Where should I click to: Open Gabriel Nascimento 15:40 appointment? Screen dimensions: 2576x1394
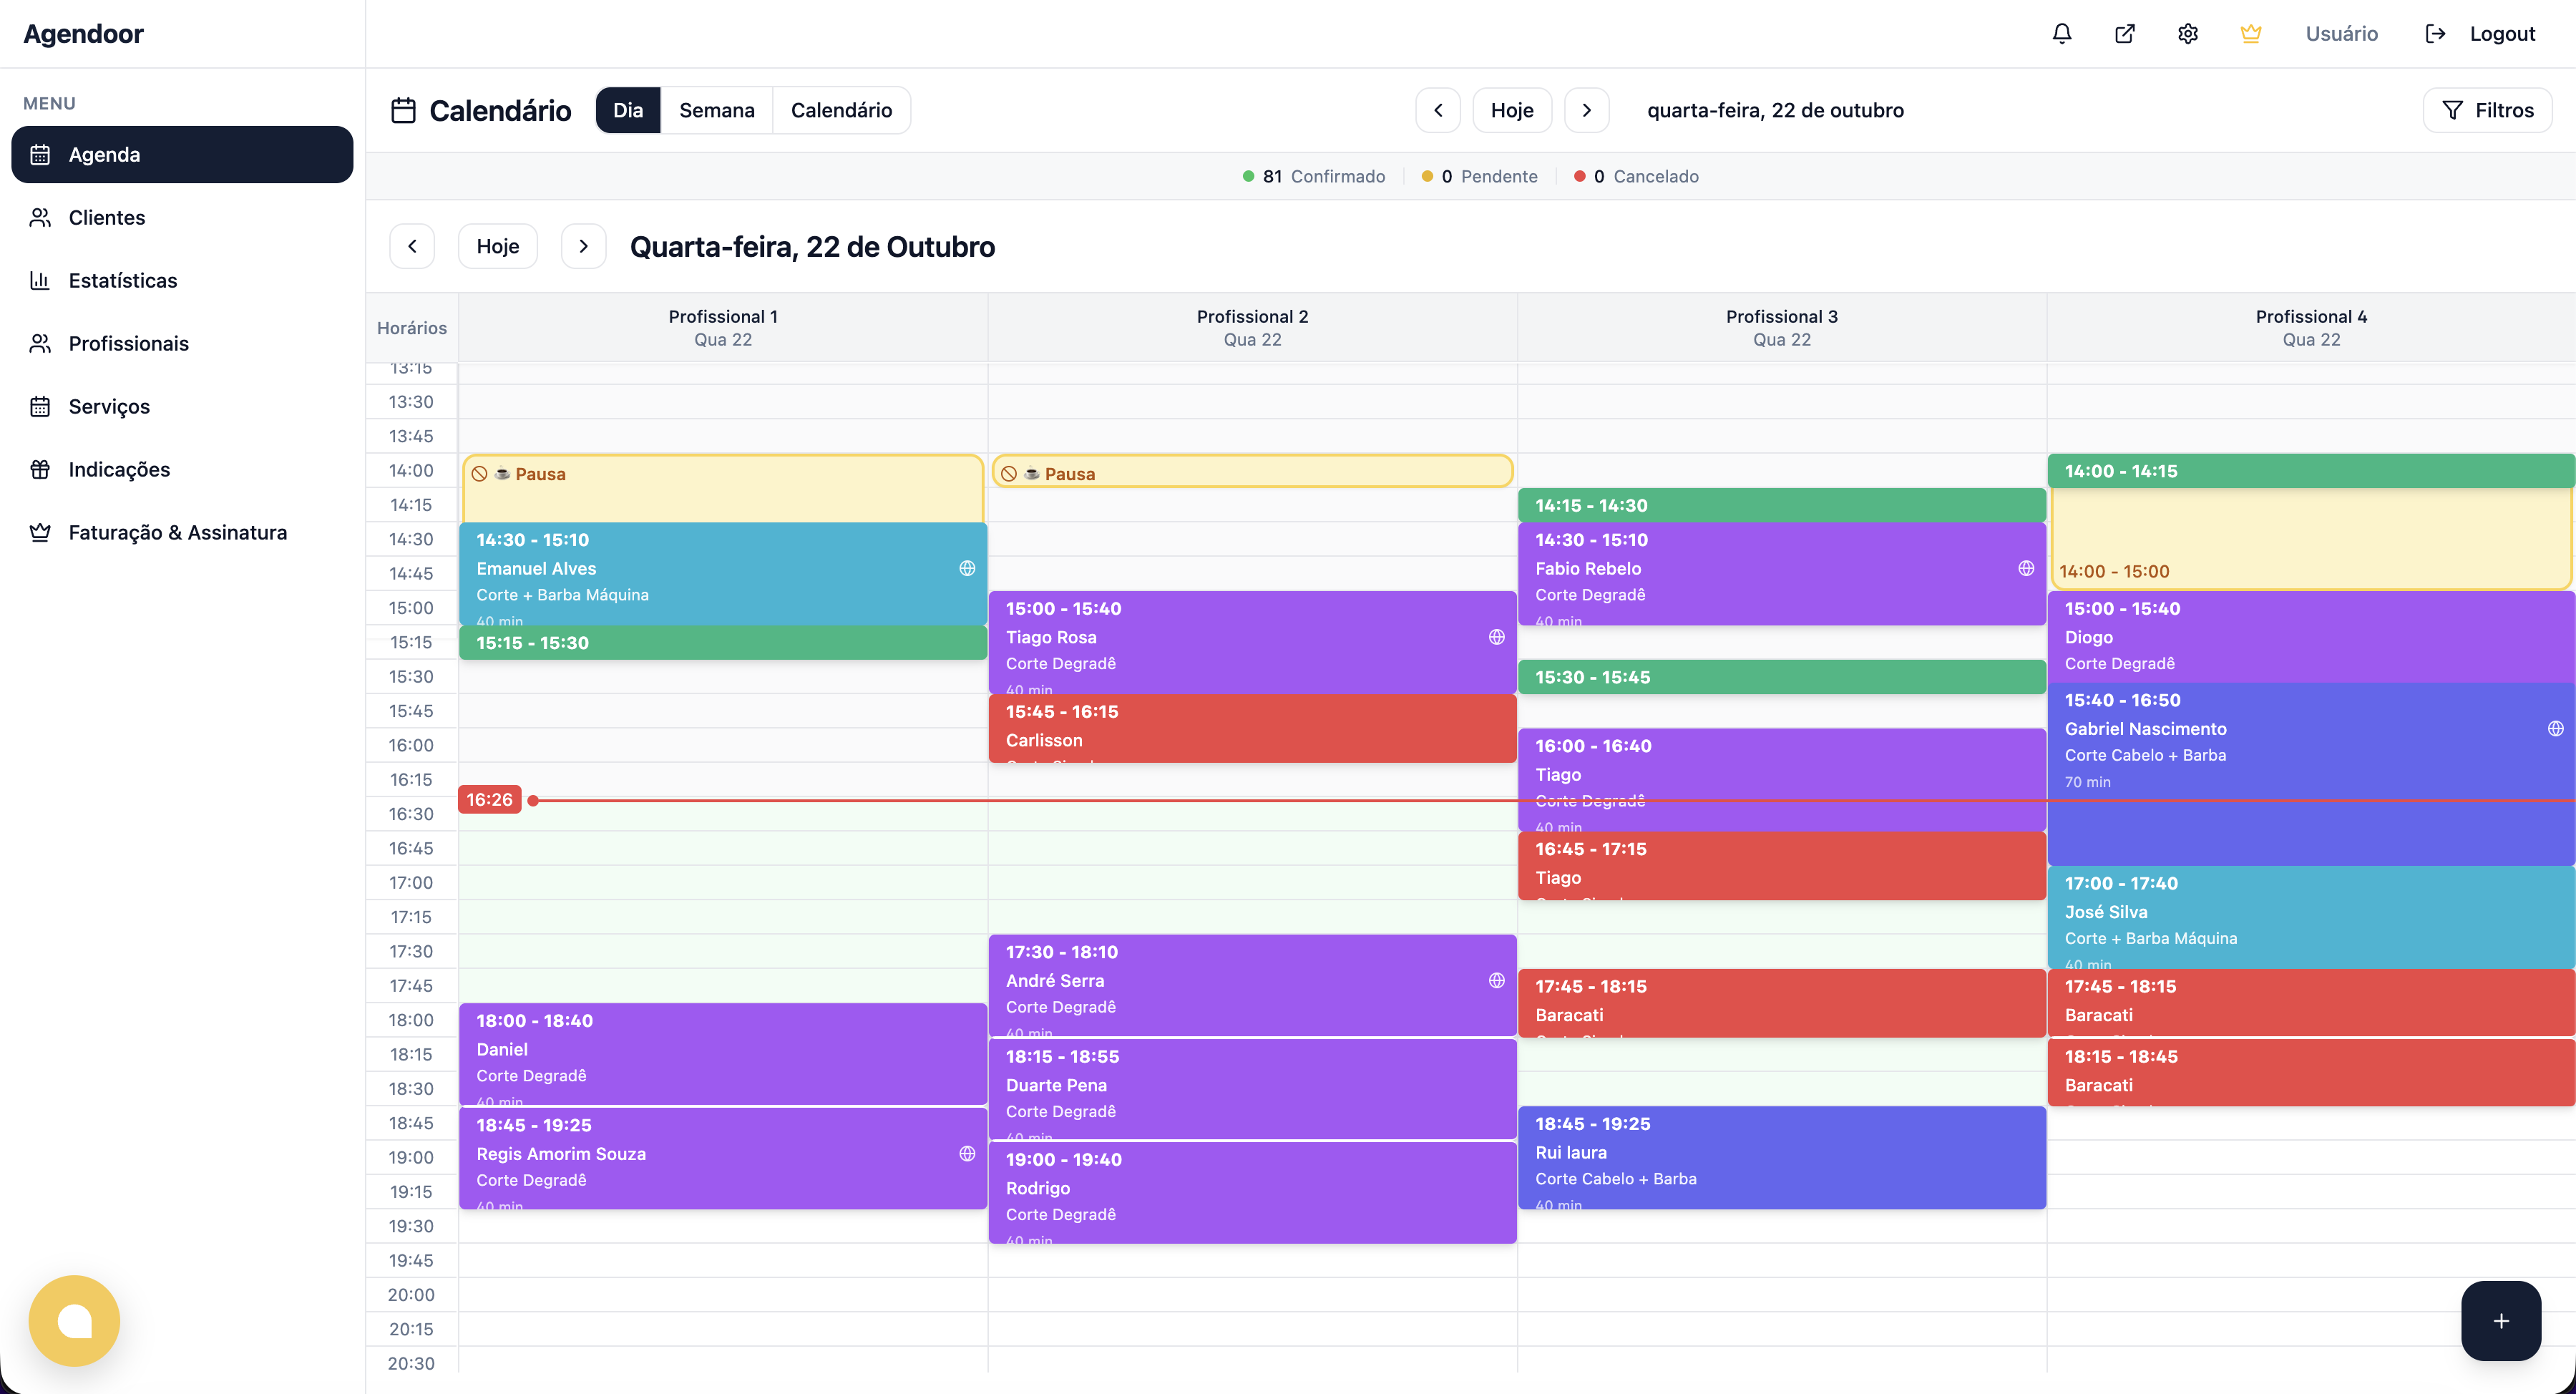pos(2311,774)
